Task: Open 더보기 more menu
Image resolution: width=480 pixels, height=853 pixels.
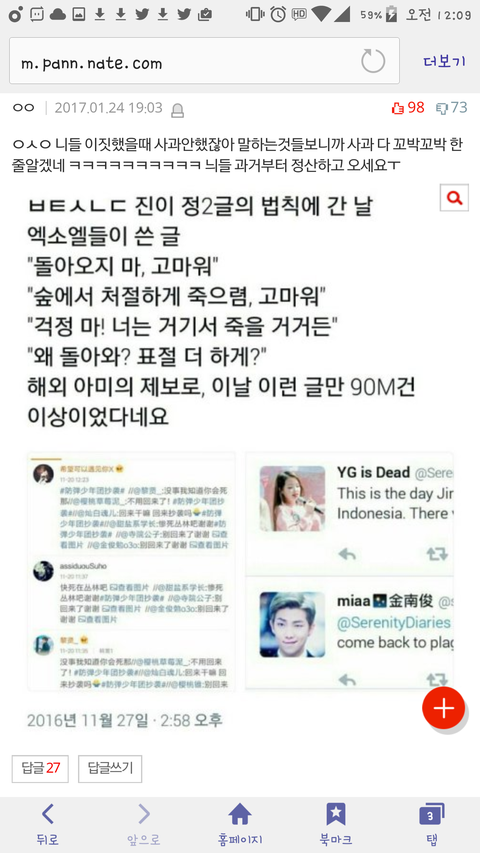Action: [445, 61]
